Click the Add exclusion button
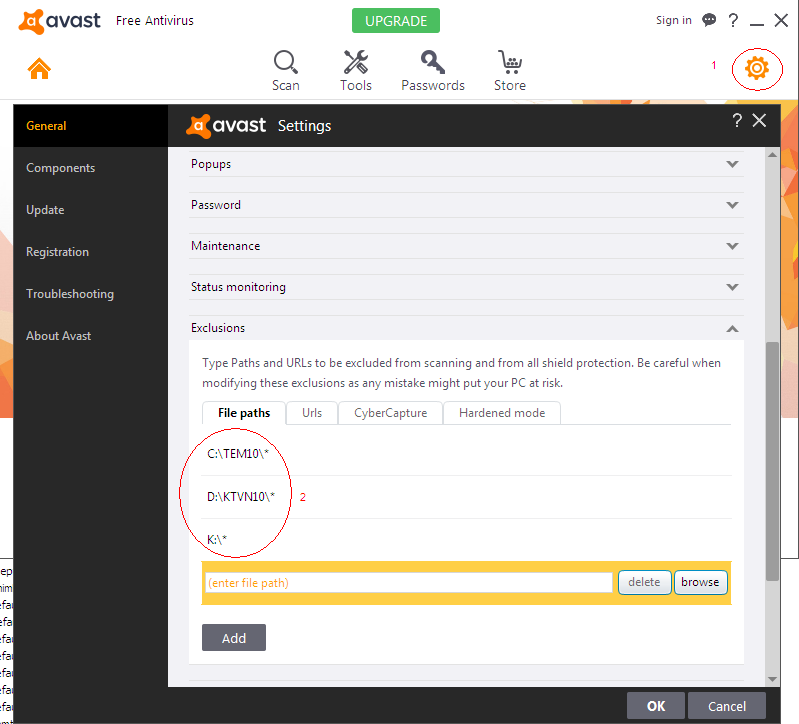799x724 pixels. coord(234,637)
